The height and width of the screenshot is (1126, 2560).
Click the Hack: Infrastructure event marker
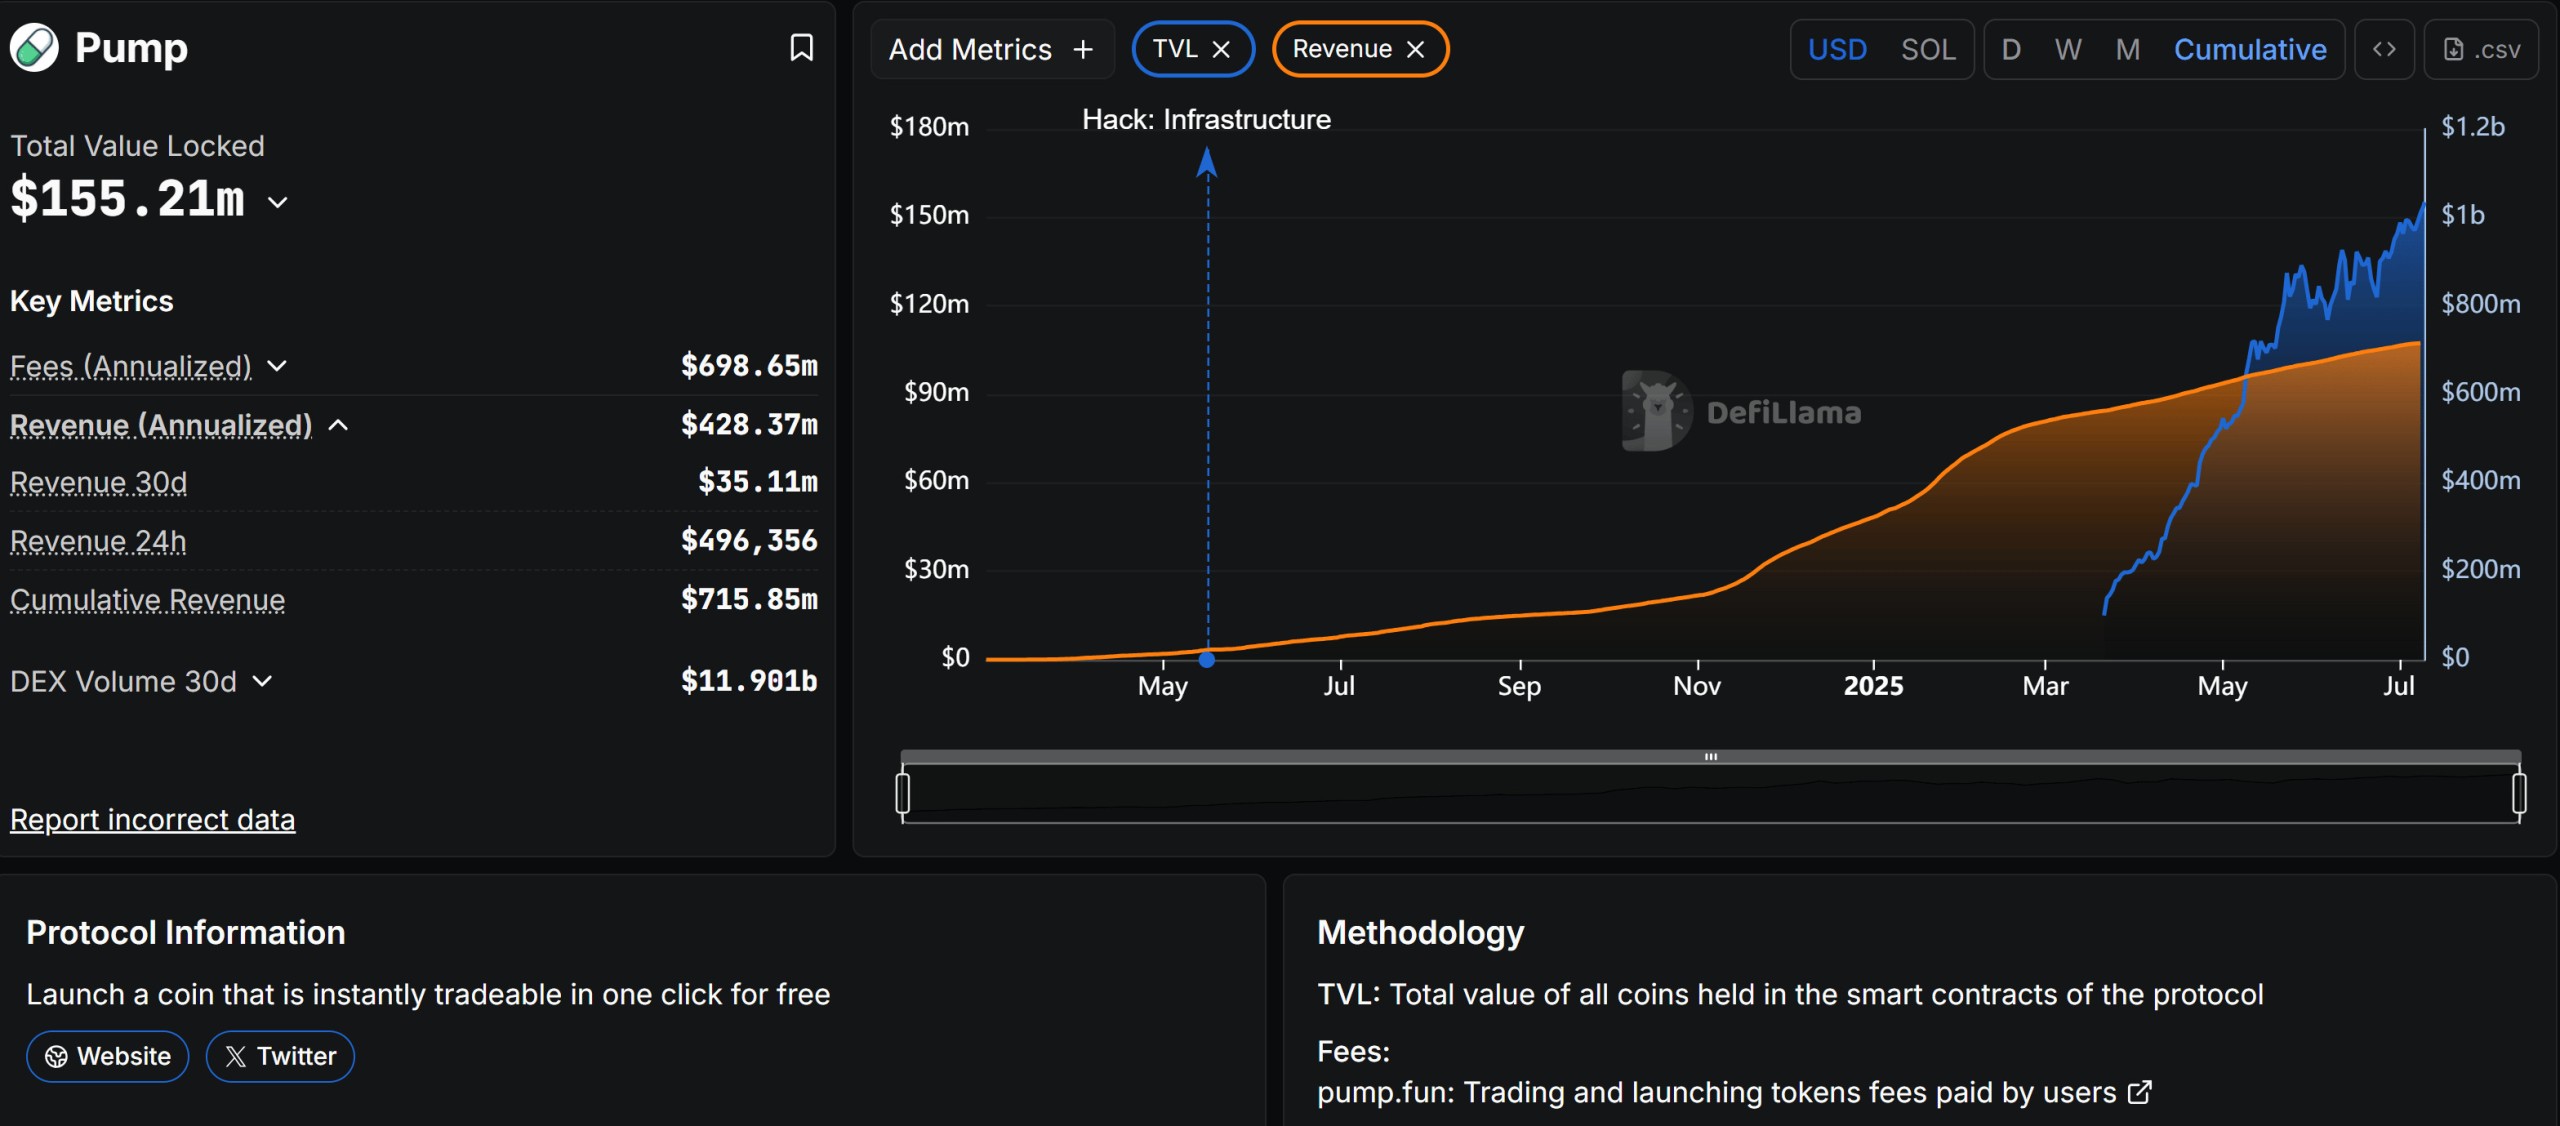point(1207,660)
